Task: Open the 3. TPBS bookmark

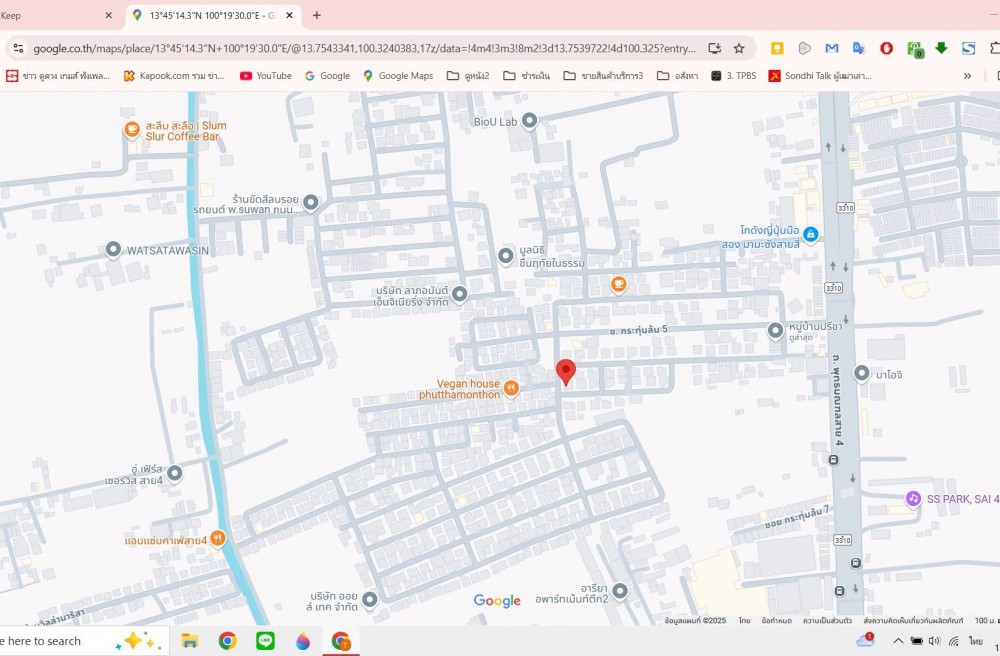Action: click(x=733, y=76)
